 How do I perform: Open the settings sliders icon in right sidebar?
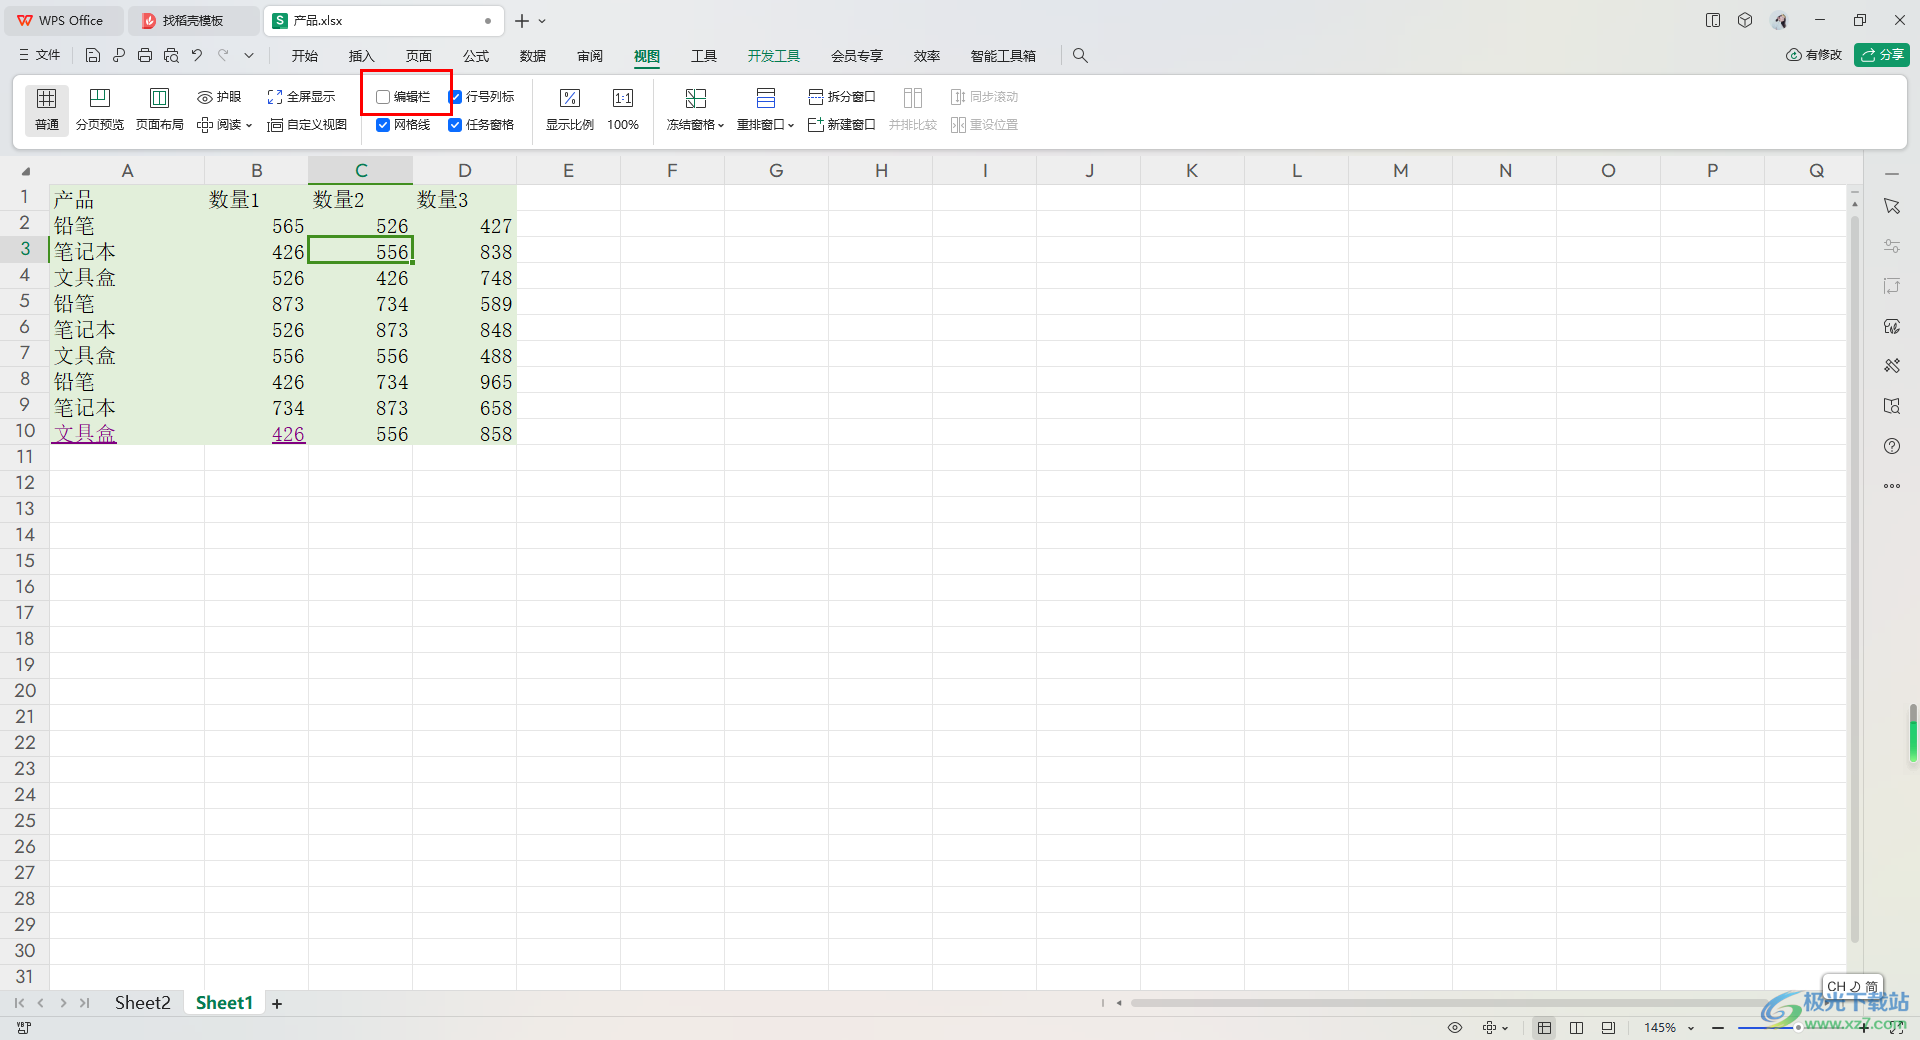pyautogui.click(x=1892, y=246)
